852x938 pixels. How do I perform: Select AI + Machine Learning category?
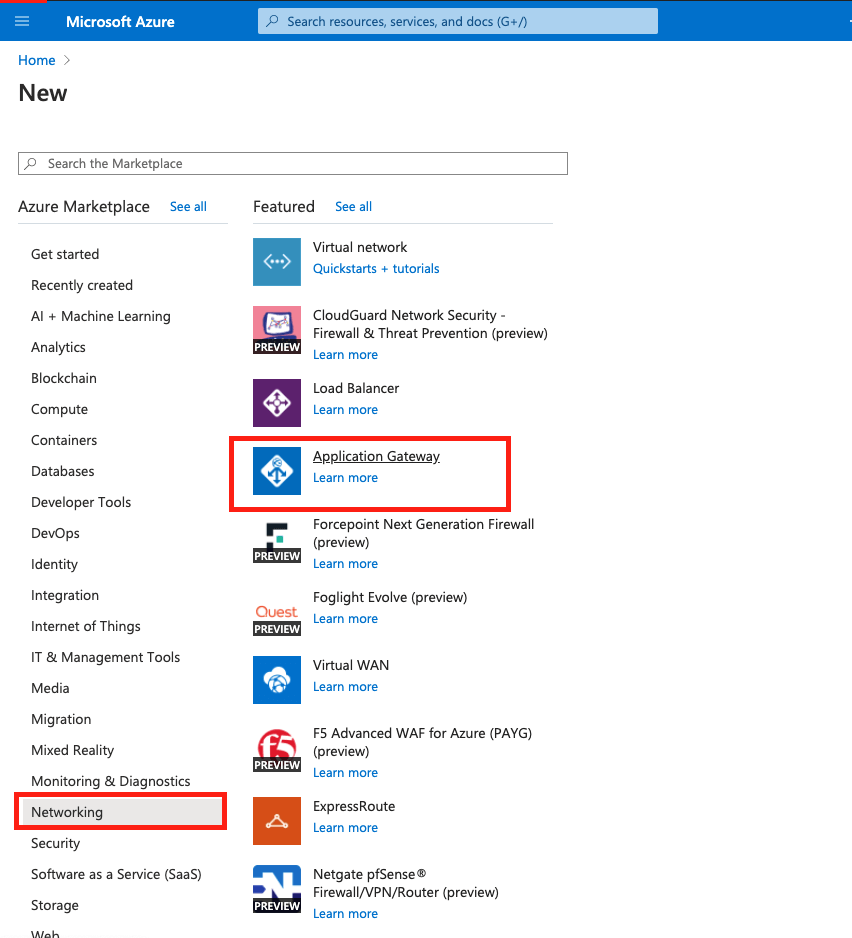(x=100, y=315)
